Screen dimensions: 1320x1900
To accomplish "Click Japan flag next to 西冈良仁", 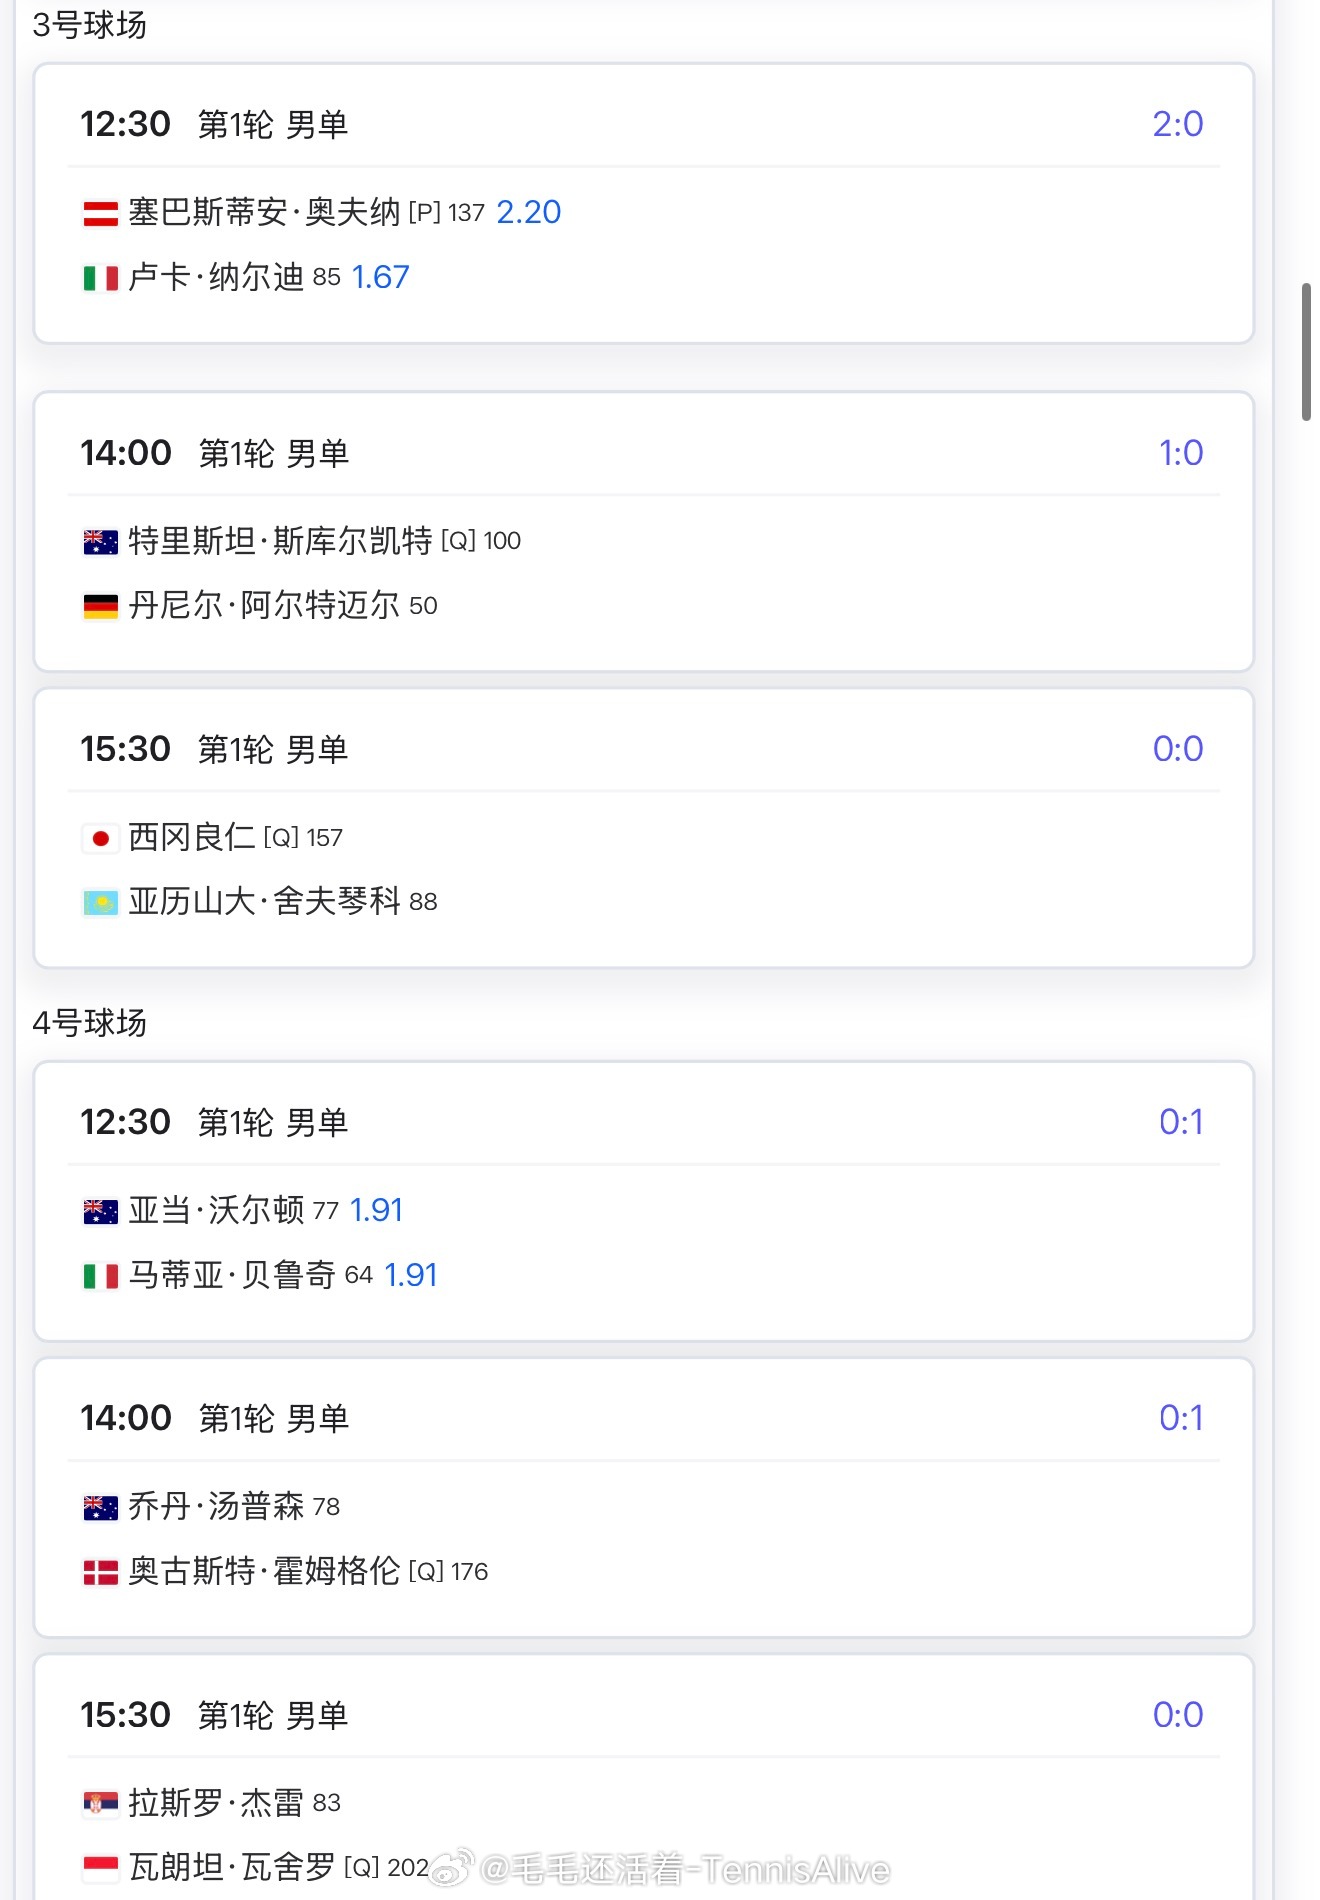I will (100, 838).
